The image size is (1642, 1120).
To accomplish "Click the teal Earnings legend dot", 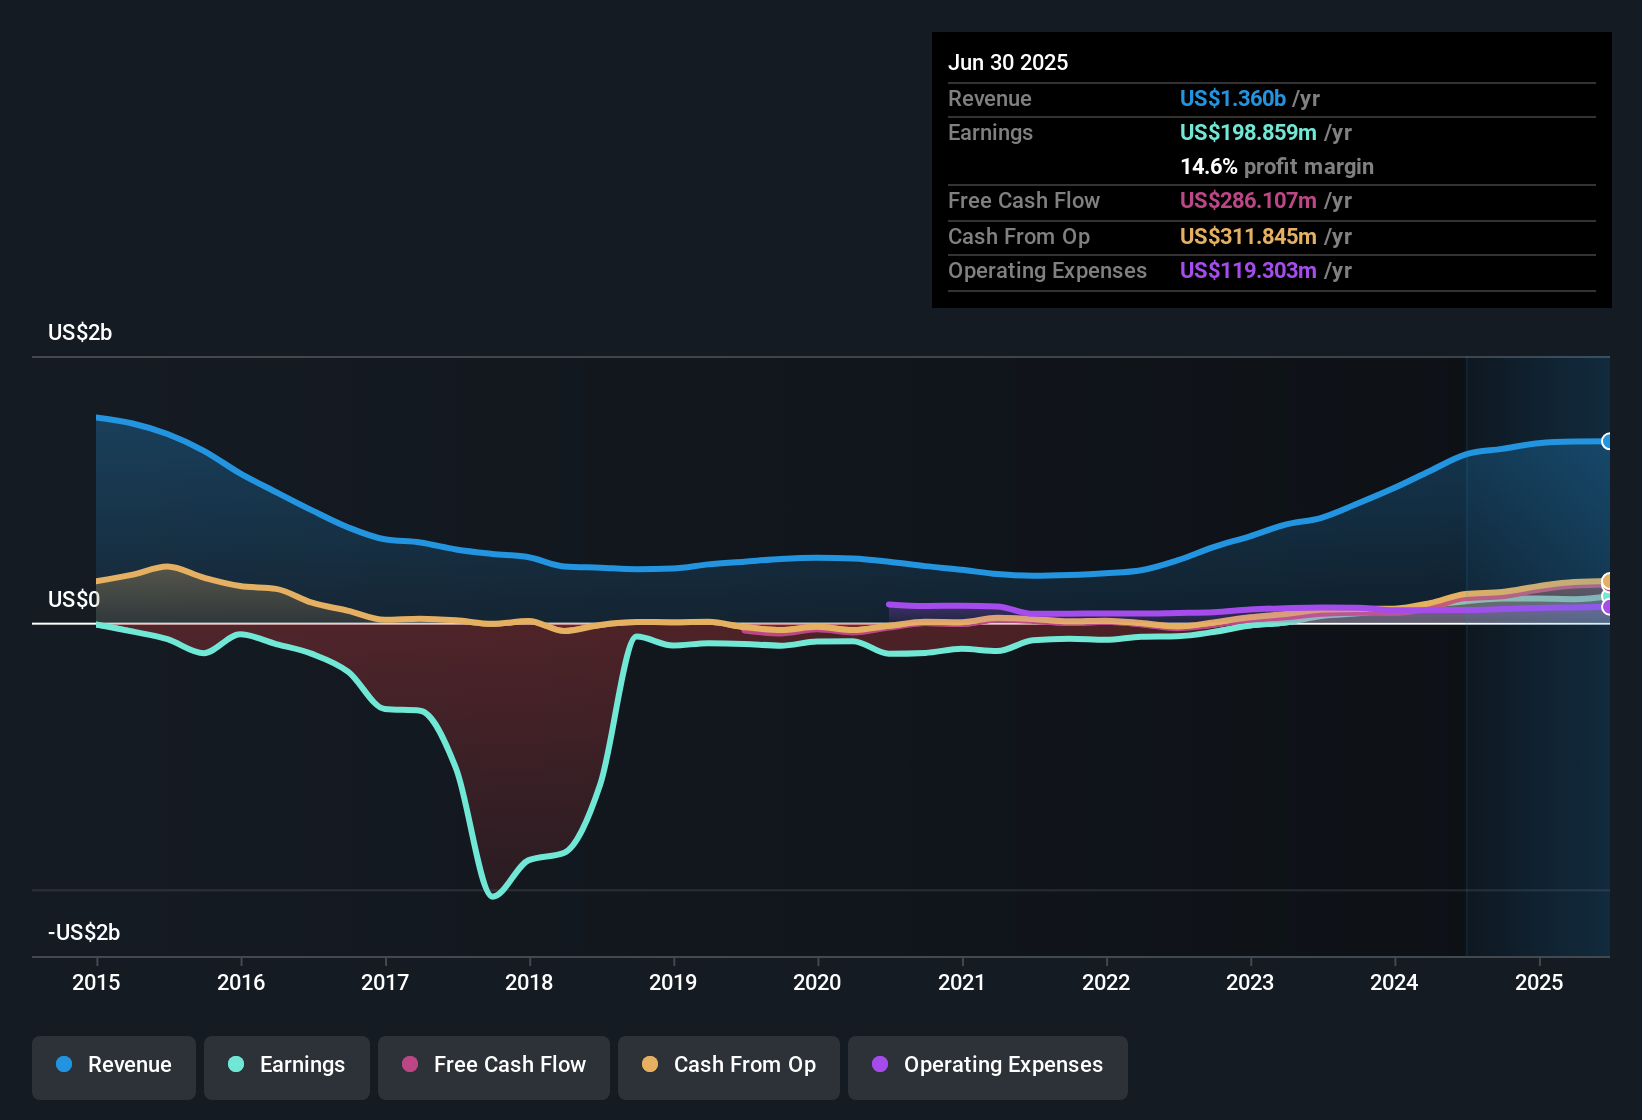I will [x=236, y=1065].
